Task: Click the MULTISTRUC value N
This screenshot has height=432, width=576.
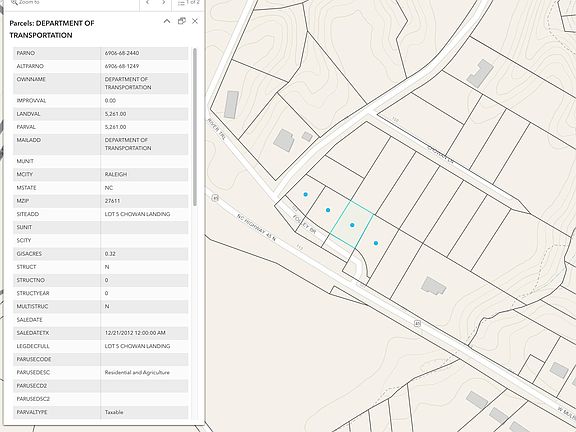Action: 107,306
